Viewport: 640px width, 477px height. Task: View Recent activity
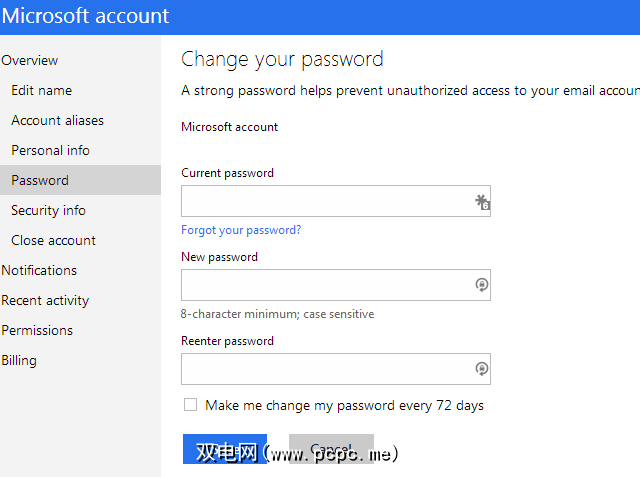click(45, 300)
